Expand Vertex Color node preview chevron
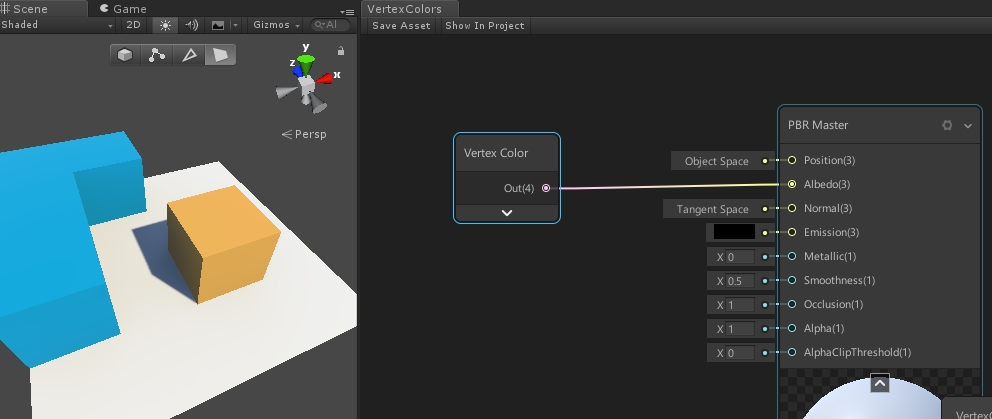 507,213
